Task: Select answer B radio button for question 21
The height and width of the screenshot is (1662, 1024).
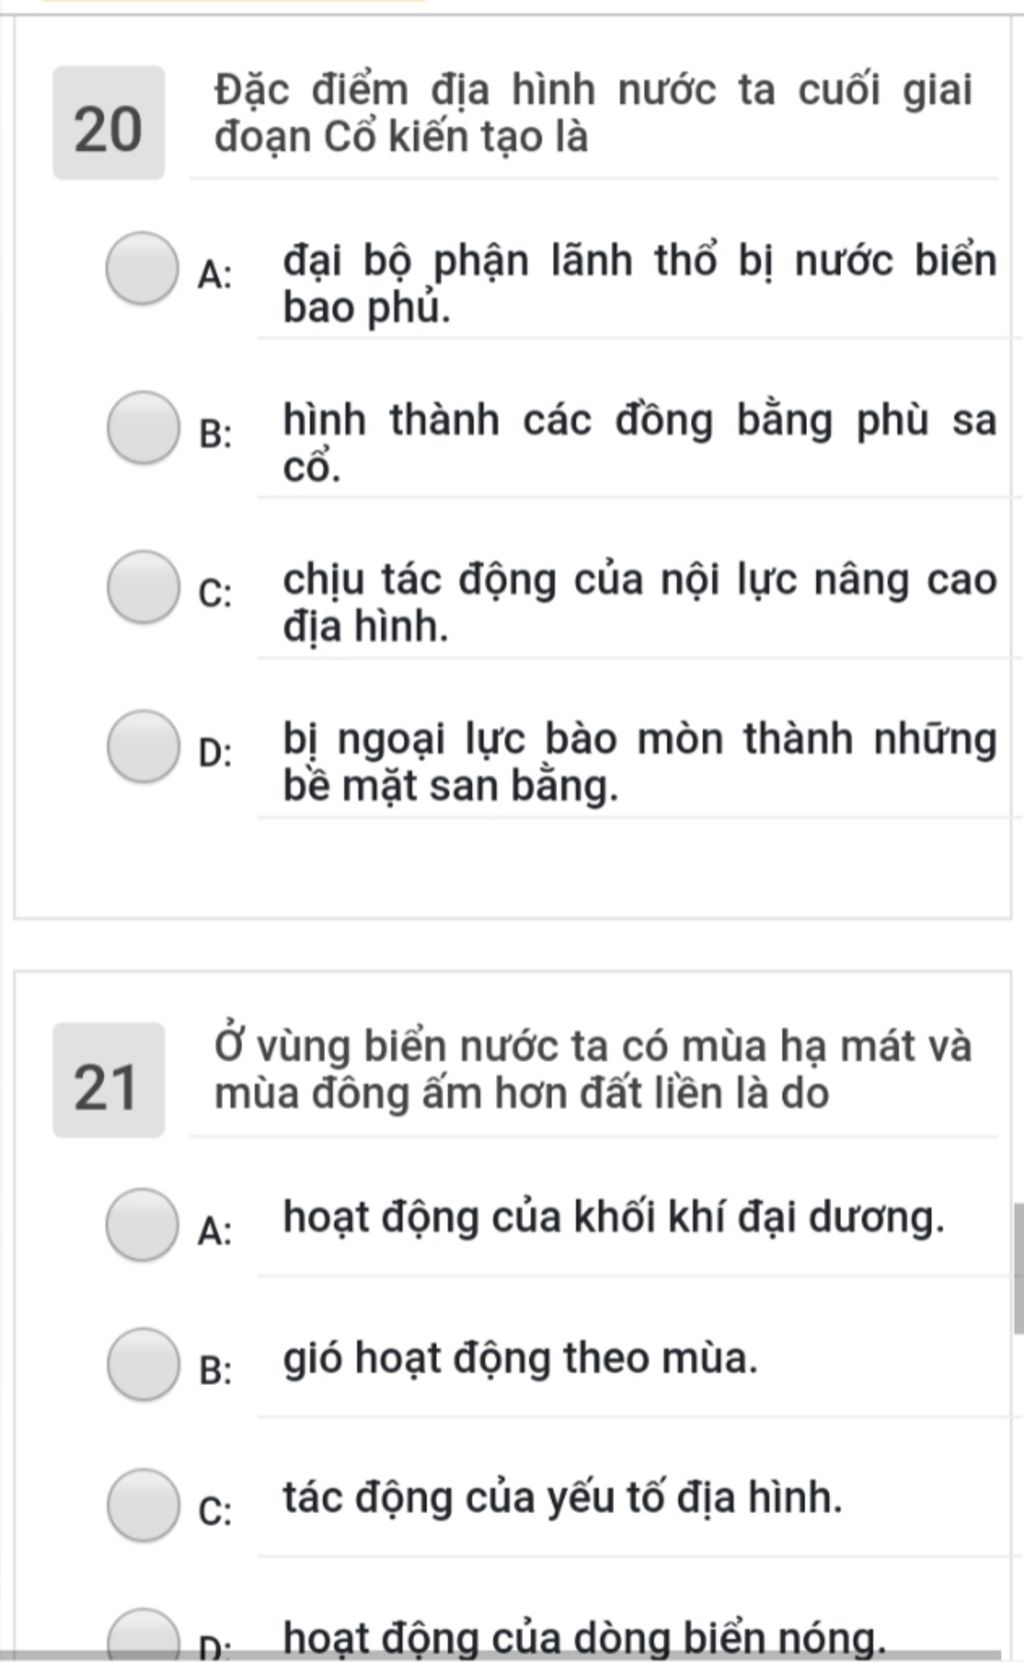Action: tap(142, 1365)
